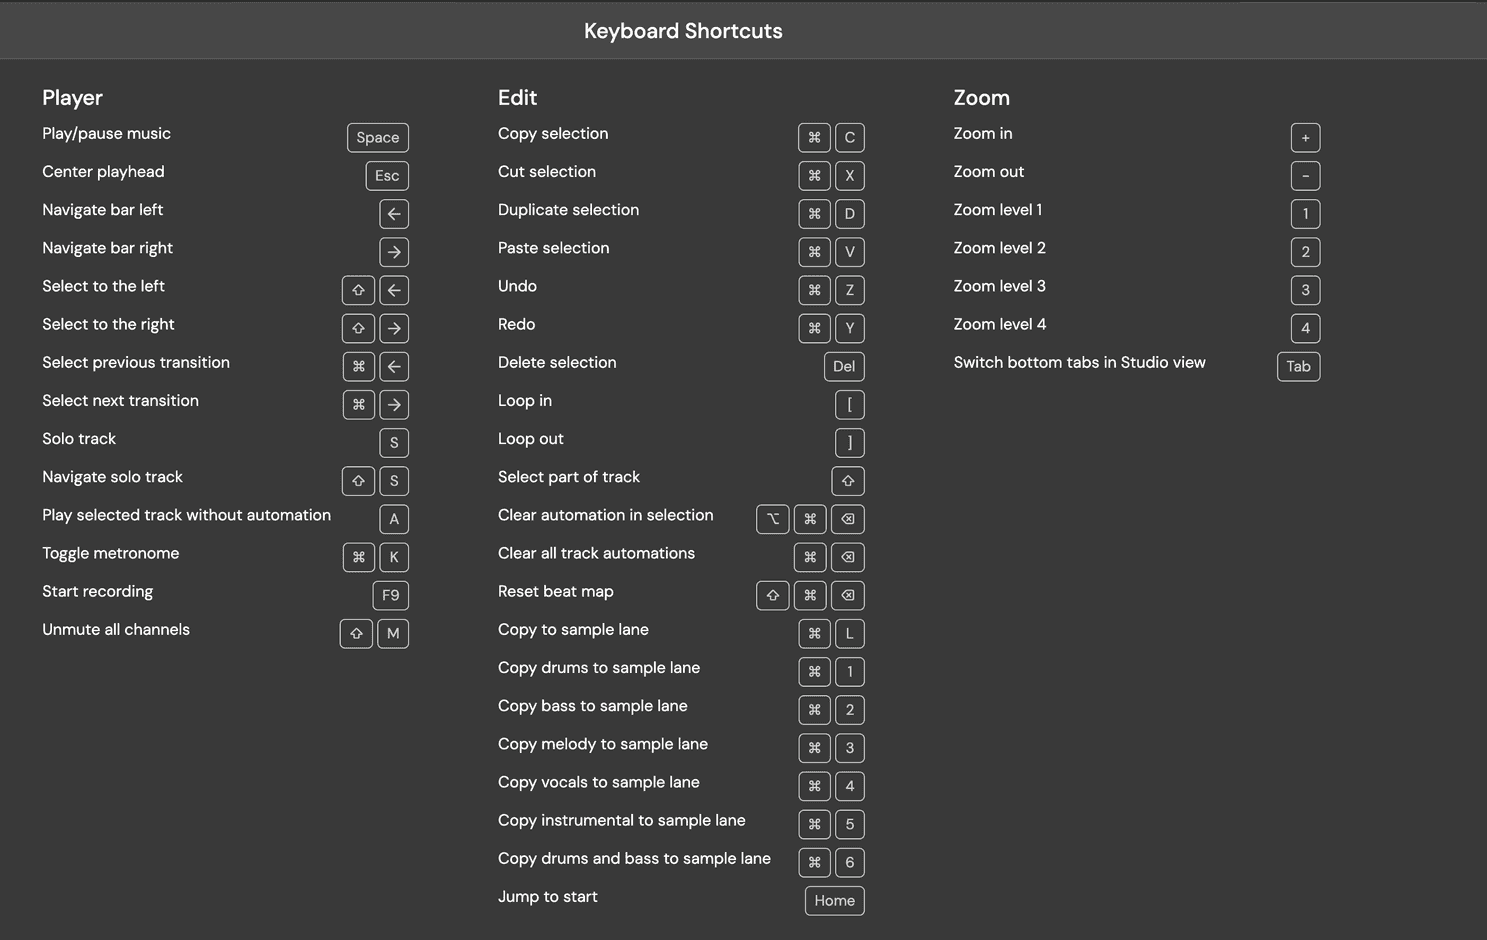Click the minus key for Zoom out

(x=1305, y=176)
